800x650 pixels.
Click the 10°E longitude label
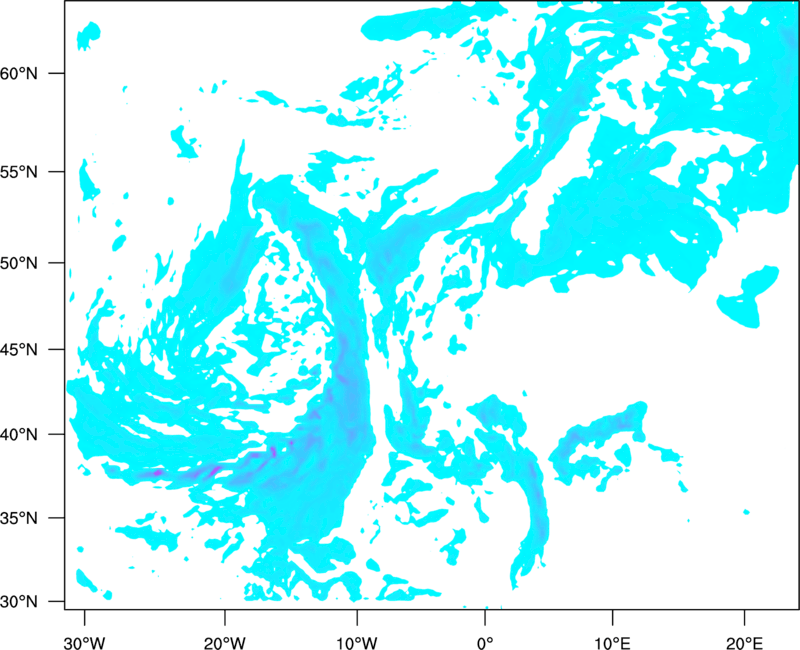(612, 643)
